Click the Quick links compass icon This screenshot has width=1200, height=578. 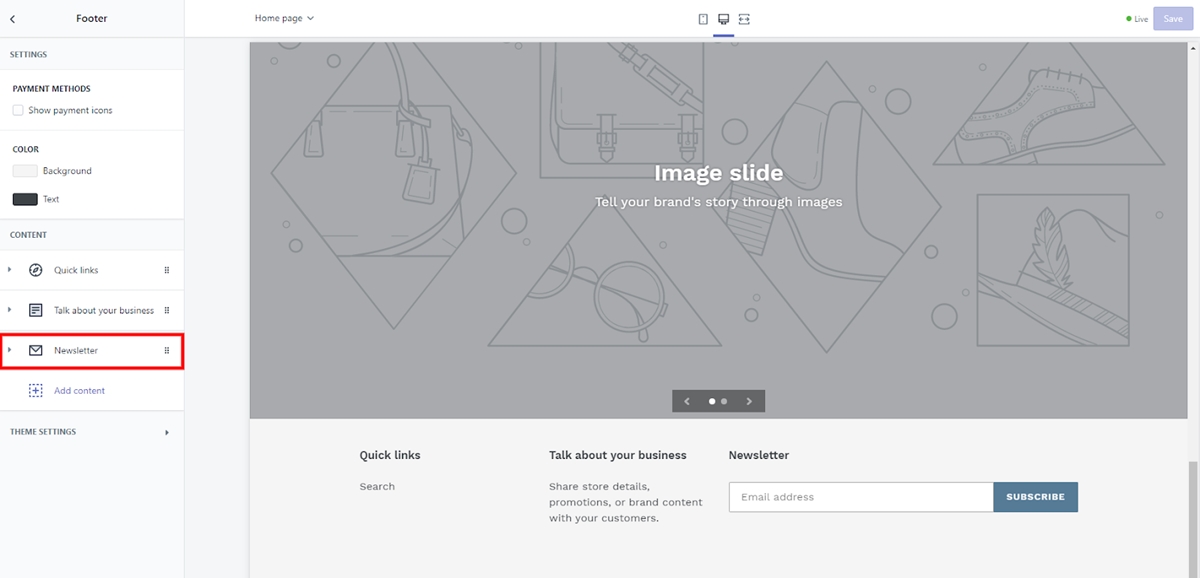click(35, 270)
